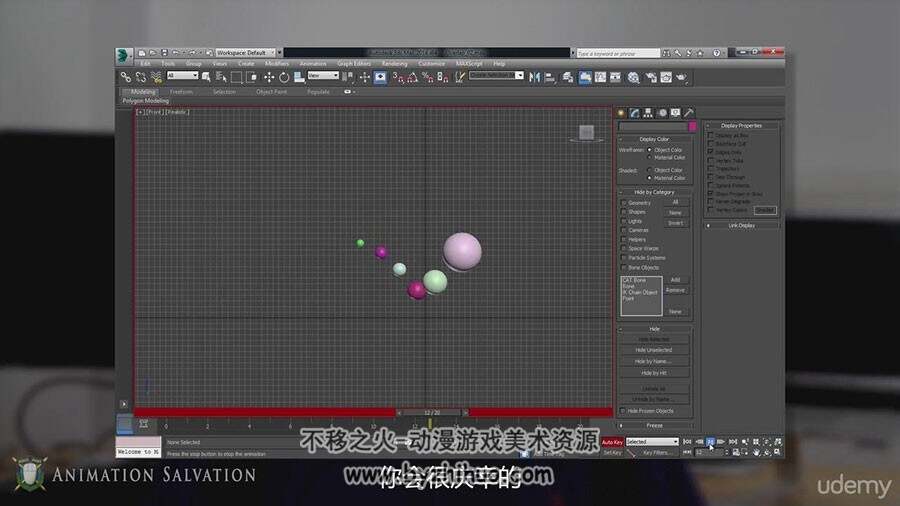Click the Mirror tool icon
The height and width of the screenshot is (506, 900).
pos(534,77)
